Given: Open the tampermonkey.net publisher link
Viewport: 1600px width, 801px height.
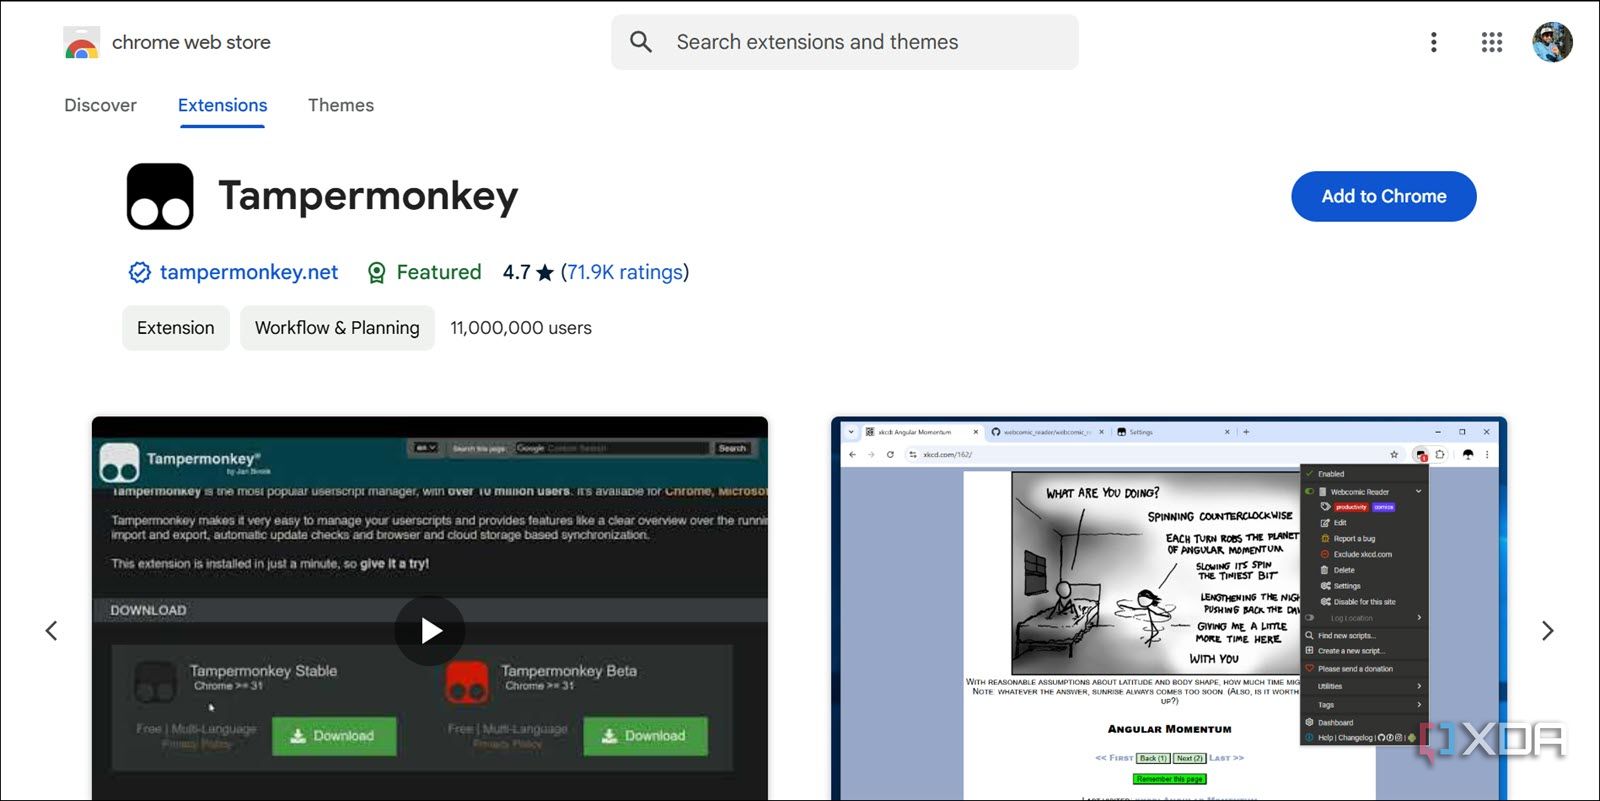Looking at the screenshot, I should pyautogui.click(x=249, y=272).
